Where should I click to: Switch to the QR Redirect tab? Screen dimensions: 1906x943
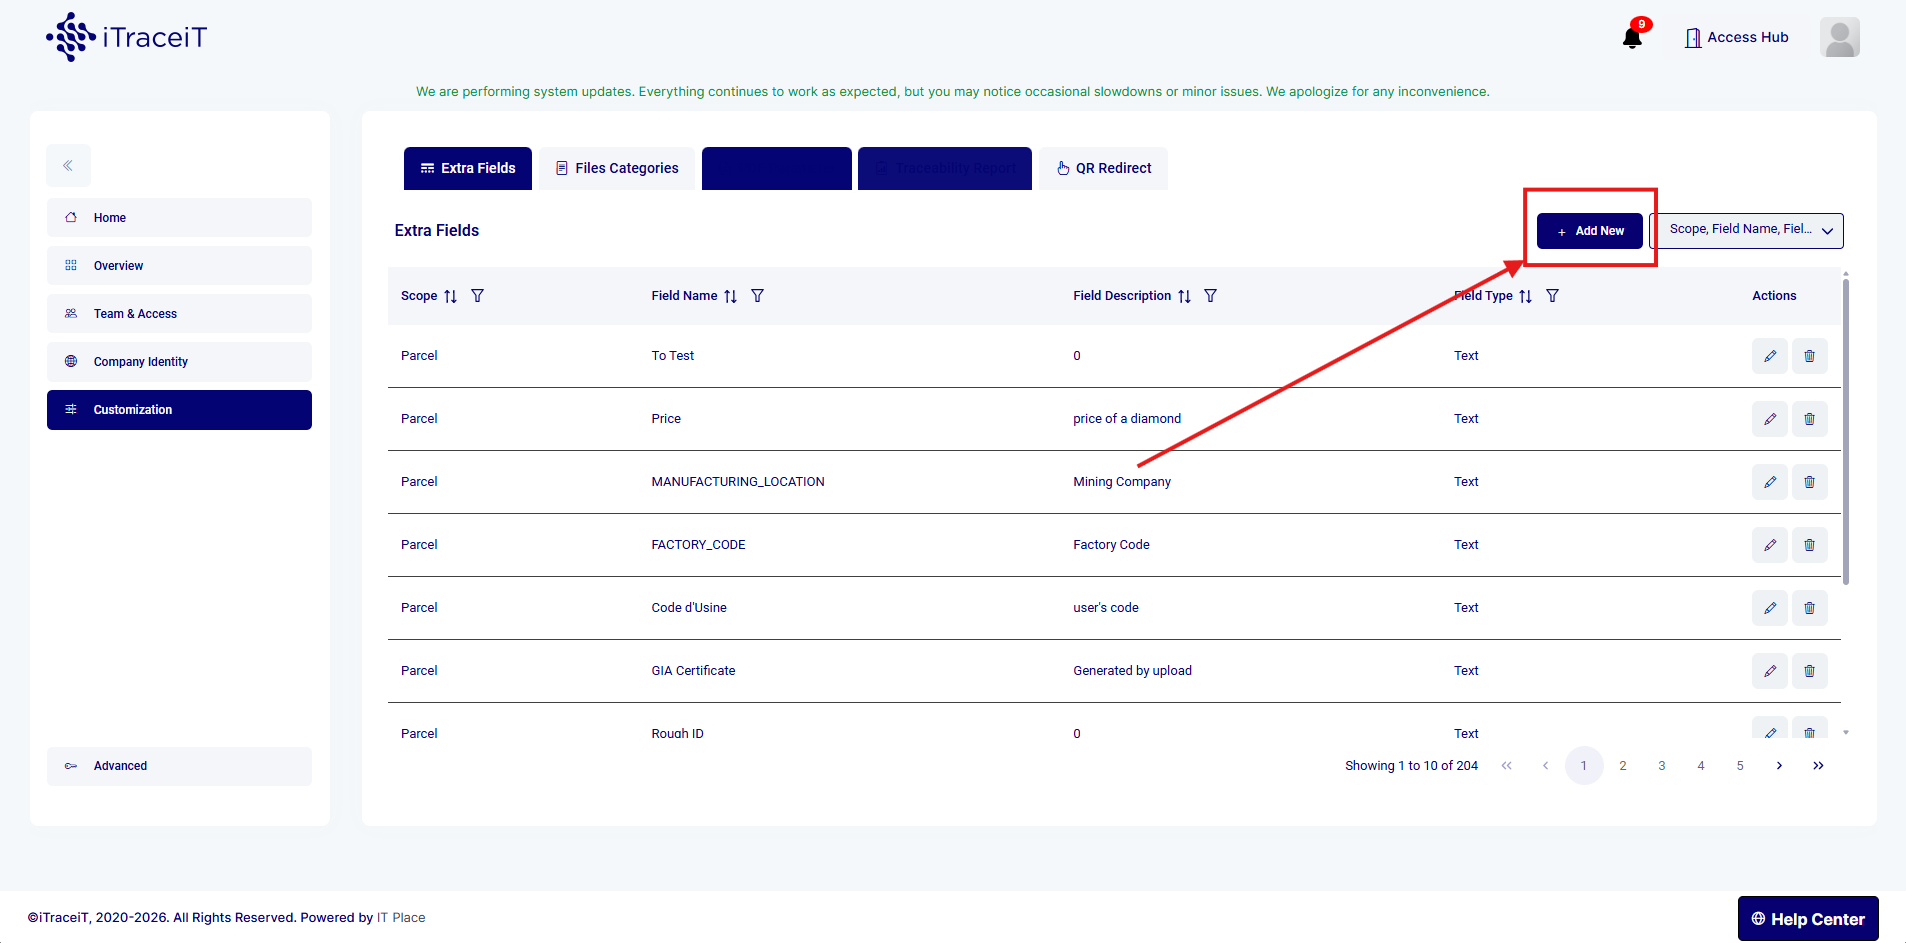(1103, 168)
